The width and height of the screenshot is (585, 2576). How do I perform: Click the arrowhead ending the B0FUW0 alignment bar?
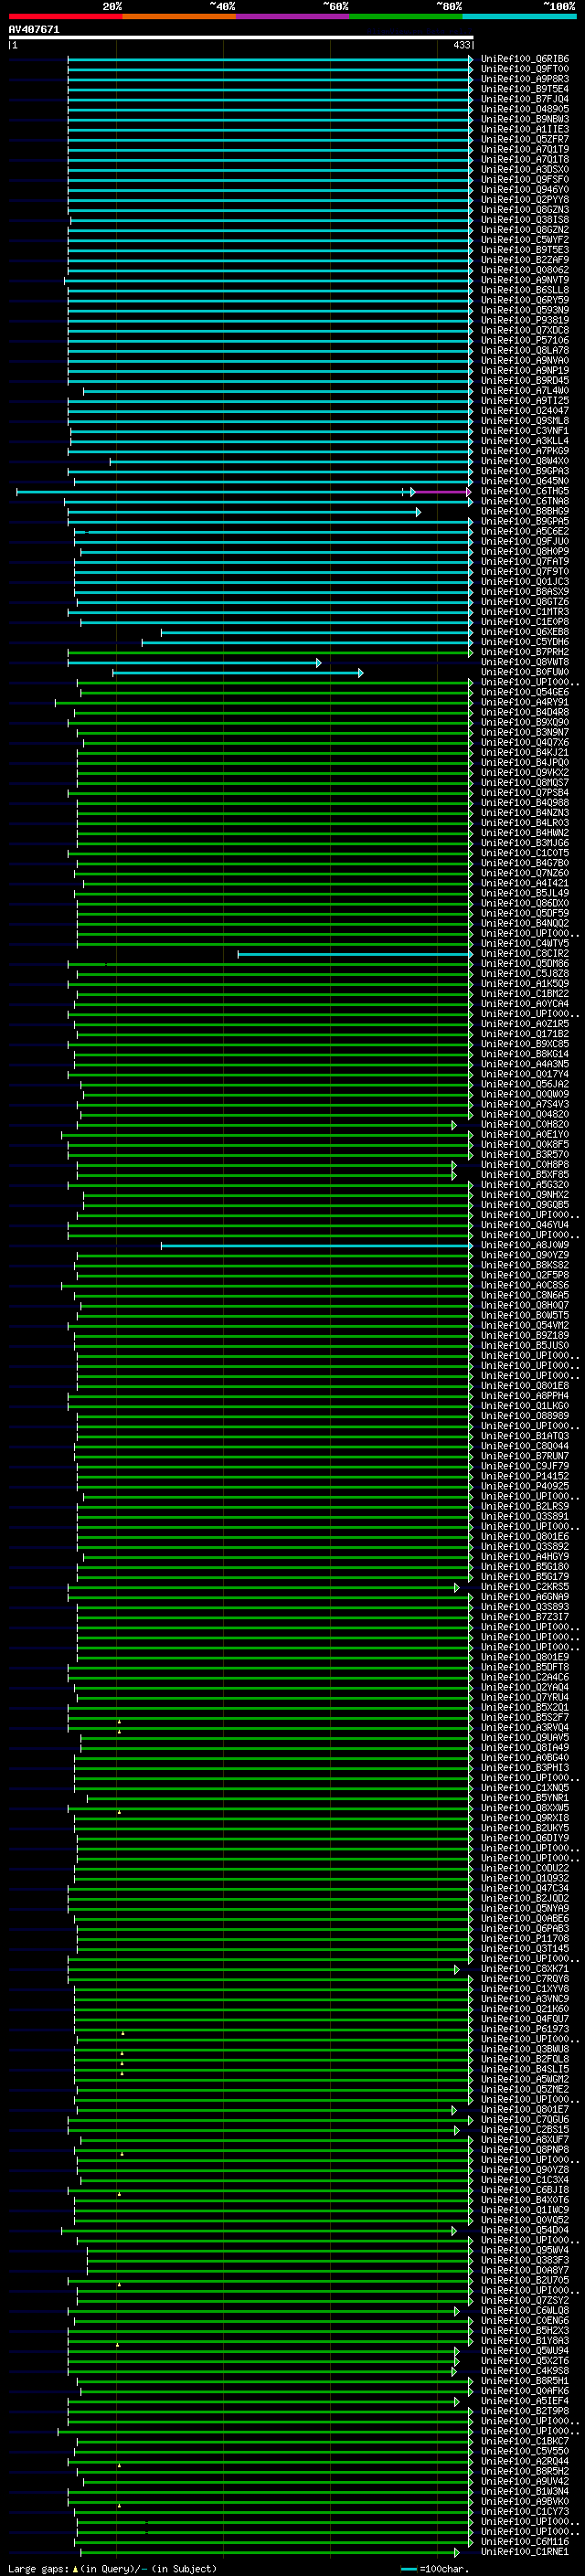coord(361,673)
